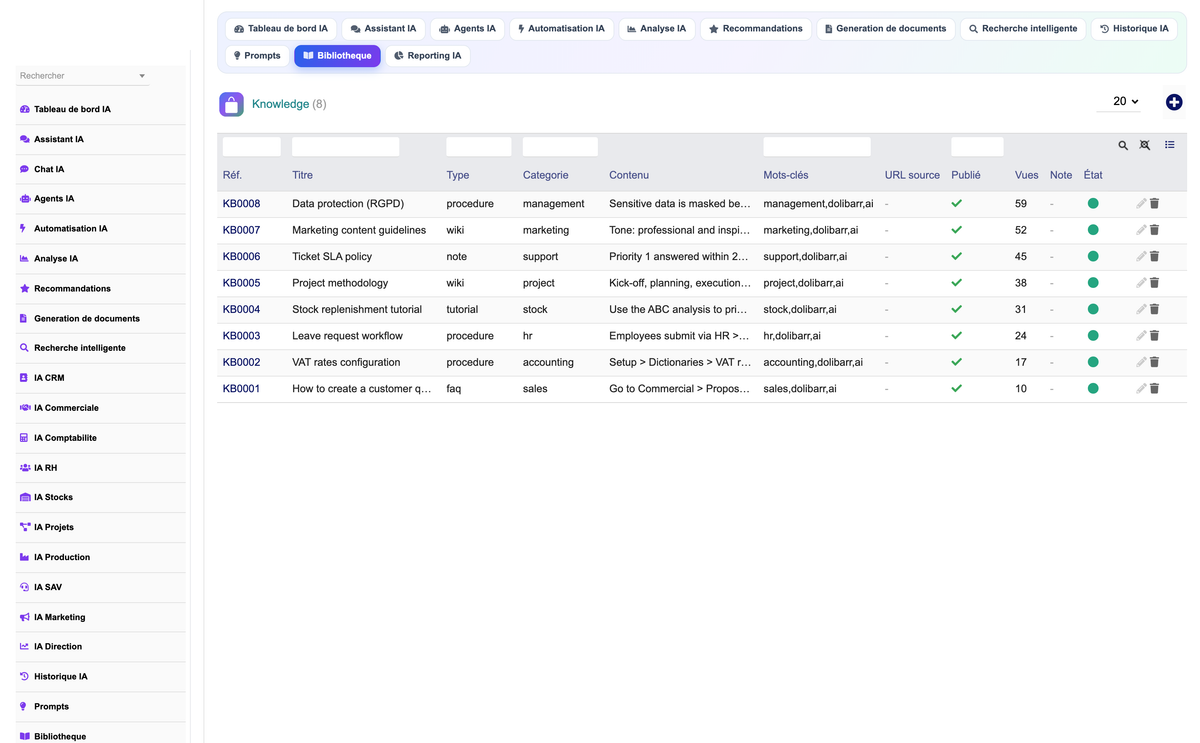This screenshot has width=1200, height=743.
Task: Delete the KB0004 row with trash icon
Action: pos(1154,310)
